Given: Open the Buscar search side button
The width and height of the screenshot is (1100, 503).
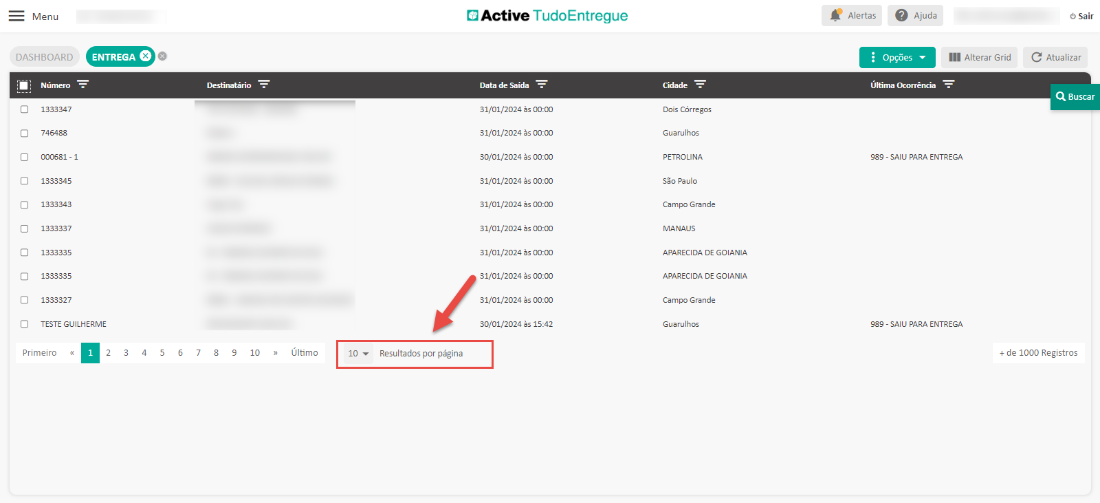Looking at the screenshot, I should pyautogui.click(x=1075, y=97).
